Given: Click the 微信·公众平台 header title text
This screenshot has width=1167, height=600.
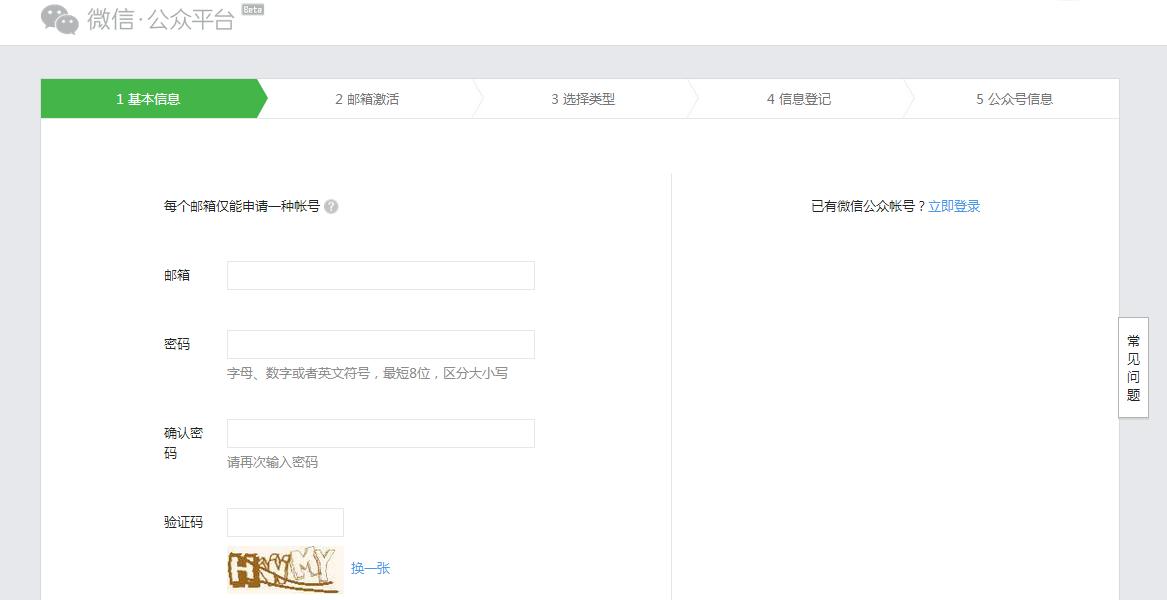Looking at the screenshot, I should (160, 19).
